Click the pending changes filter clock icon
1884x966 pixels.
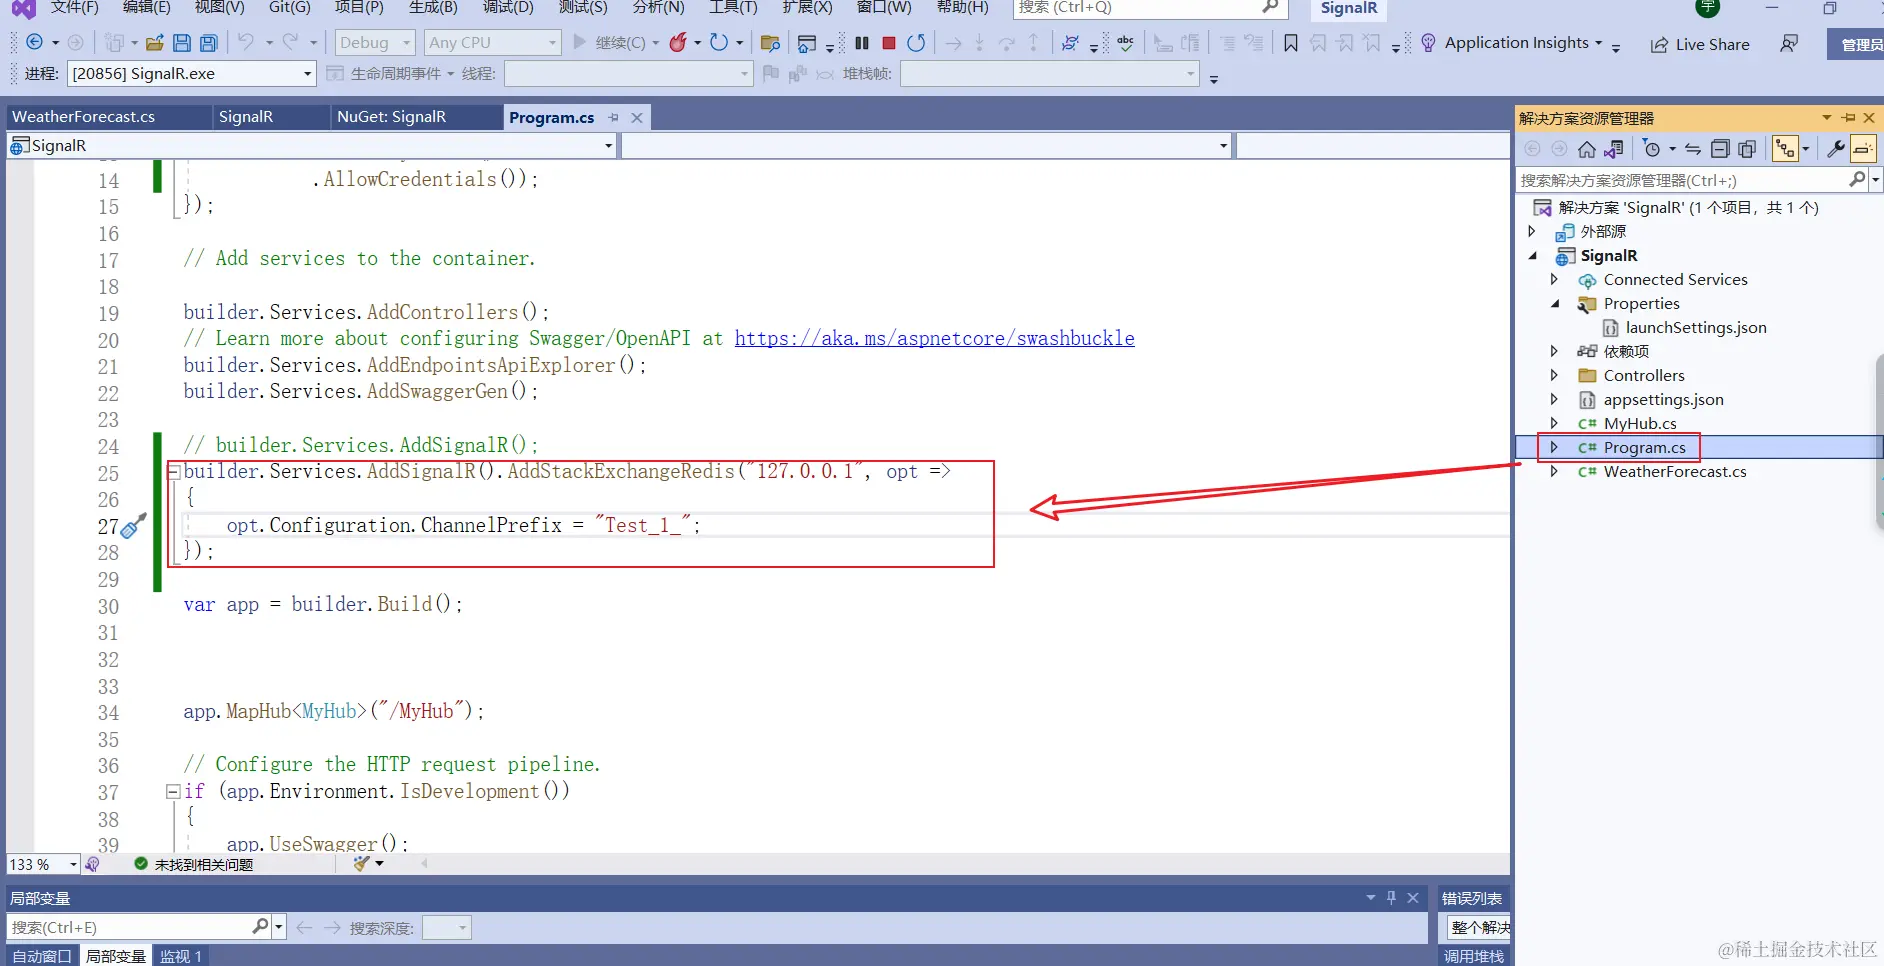point(1652,149)
